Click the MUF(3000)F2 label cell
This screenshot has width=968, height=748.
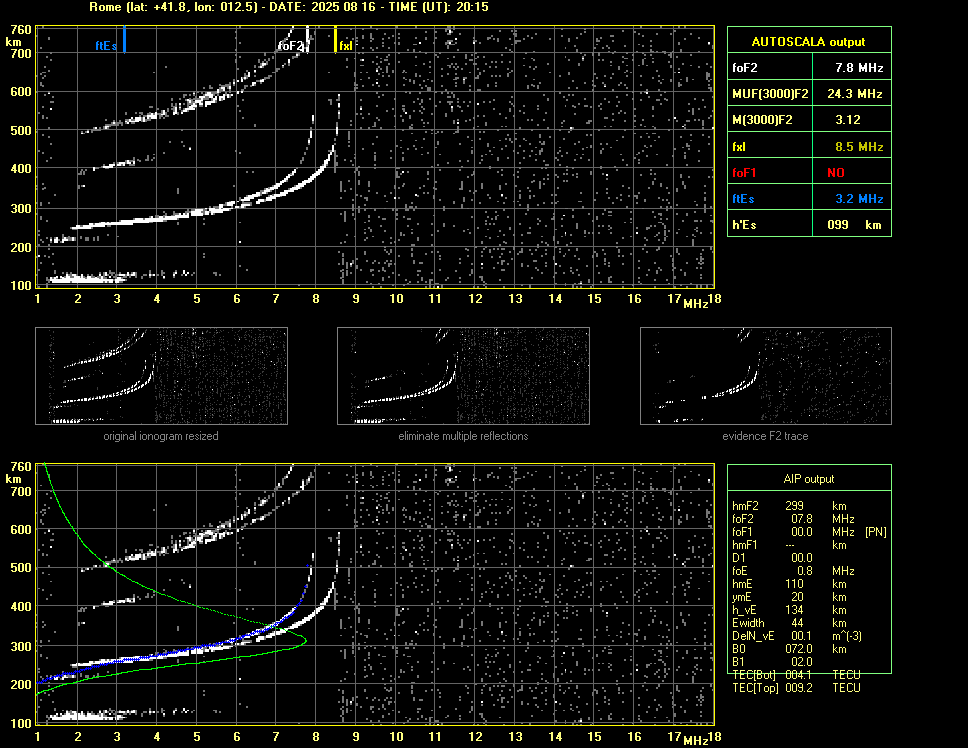770,93
